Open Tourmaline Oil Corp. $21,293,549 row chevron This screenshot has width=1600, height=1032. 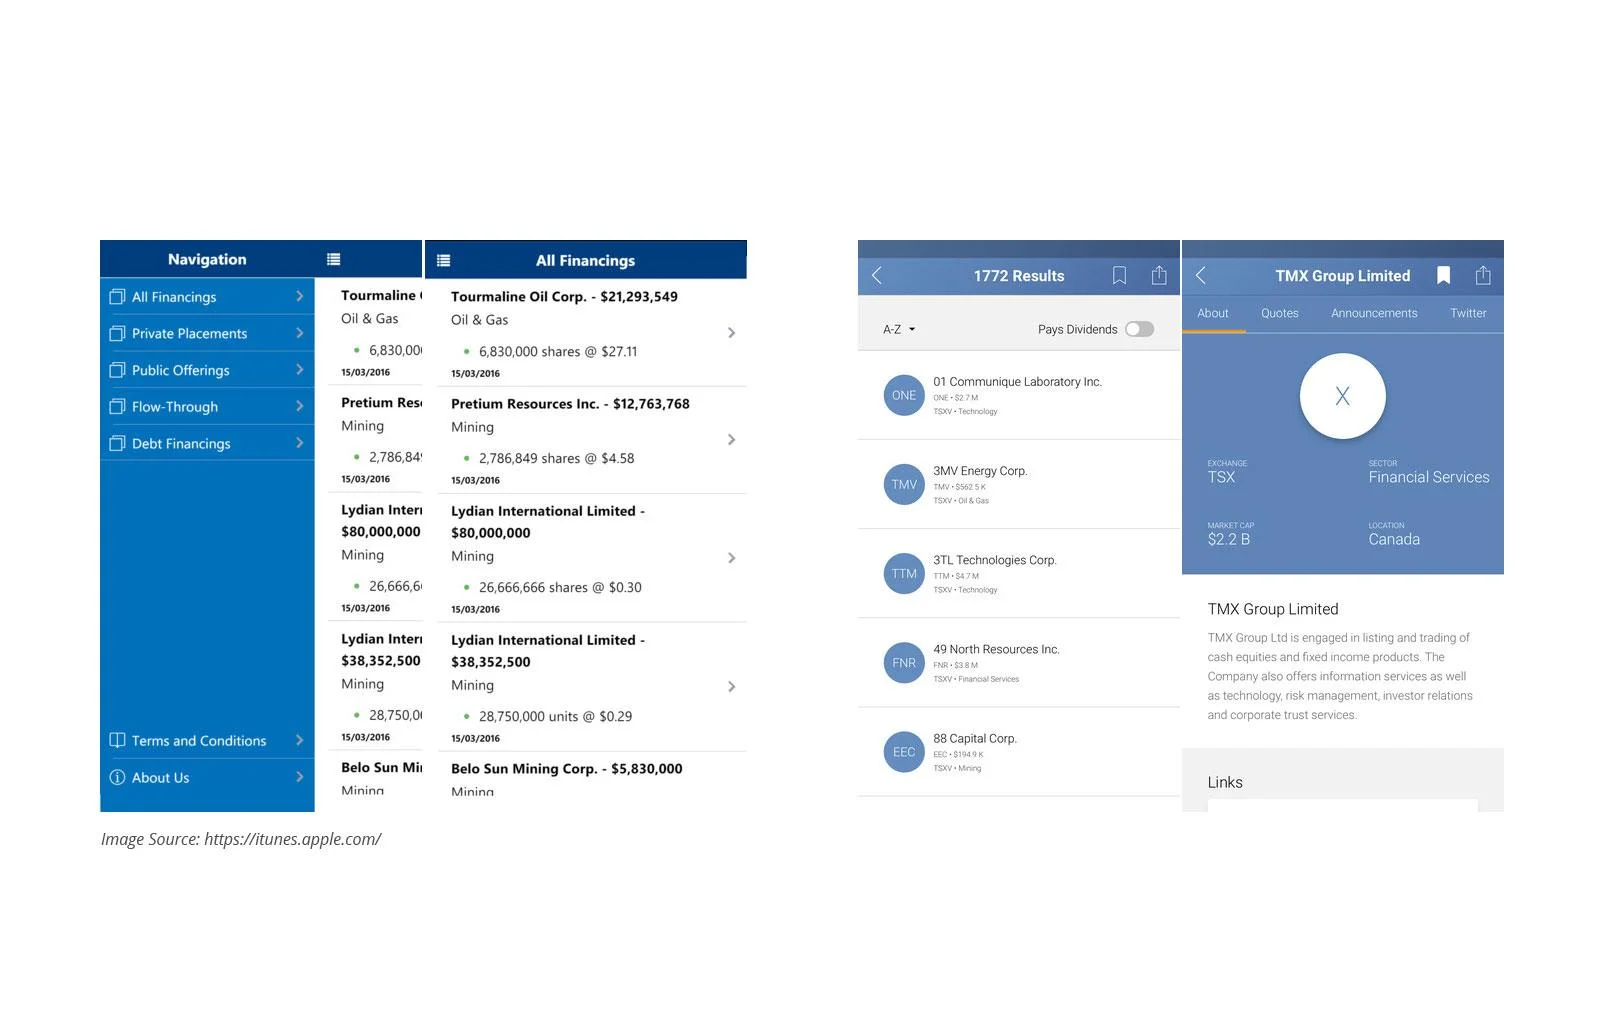click(x=731, y=333)
